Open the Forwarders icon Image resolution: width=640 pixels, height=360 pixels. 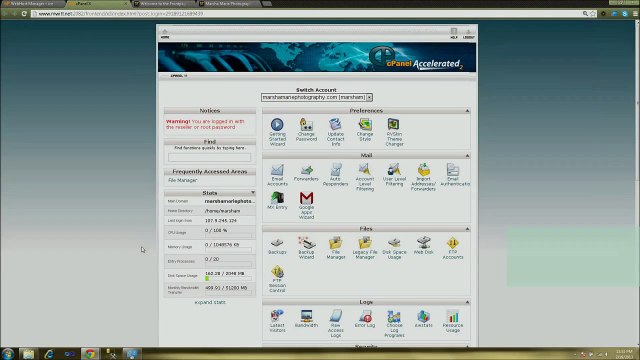[x=306, y=169]
